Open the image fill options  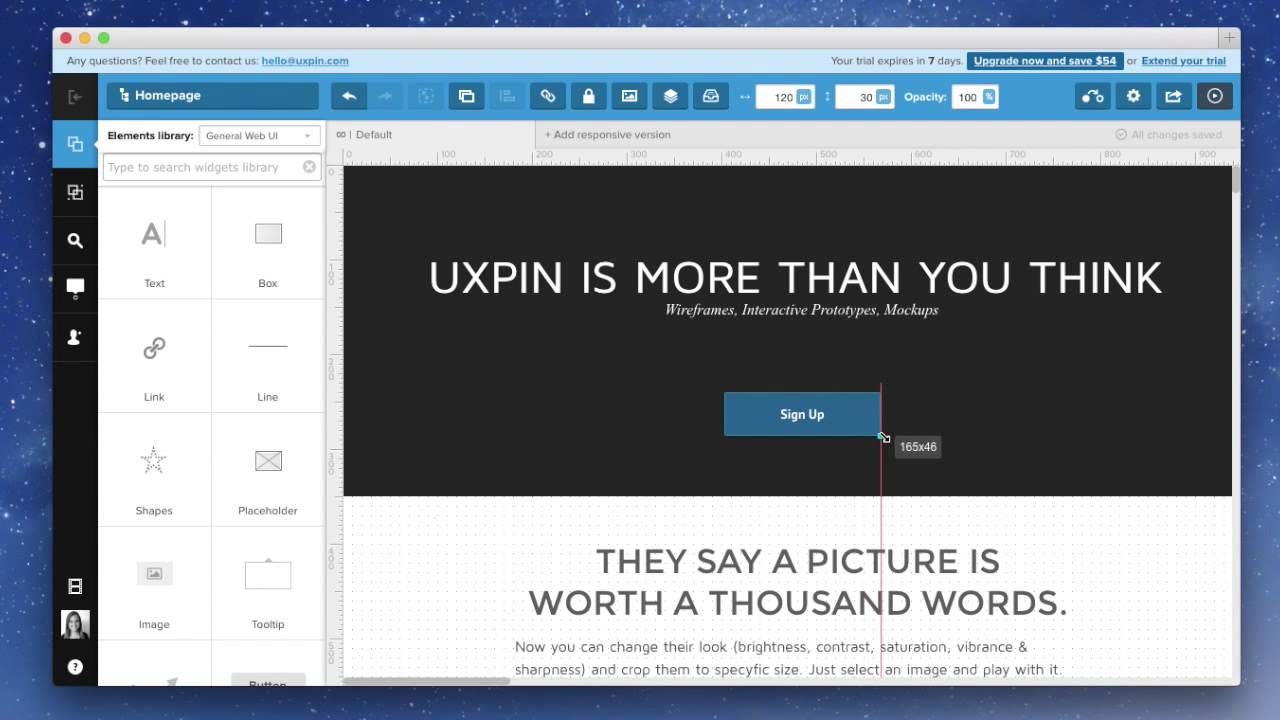[x=629, y=96]
